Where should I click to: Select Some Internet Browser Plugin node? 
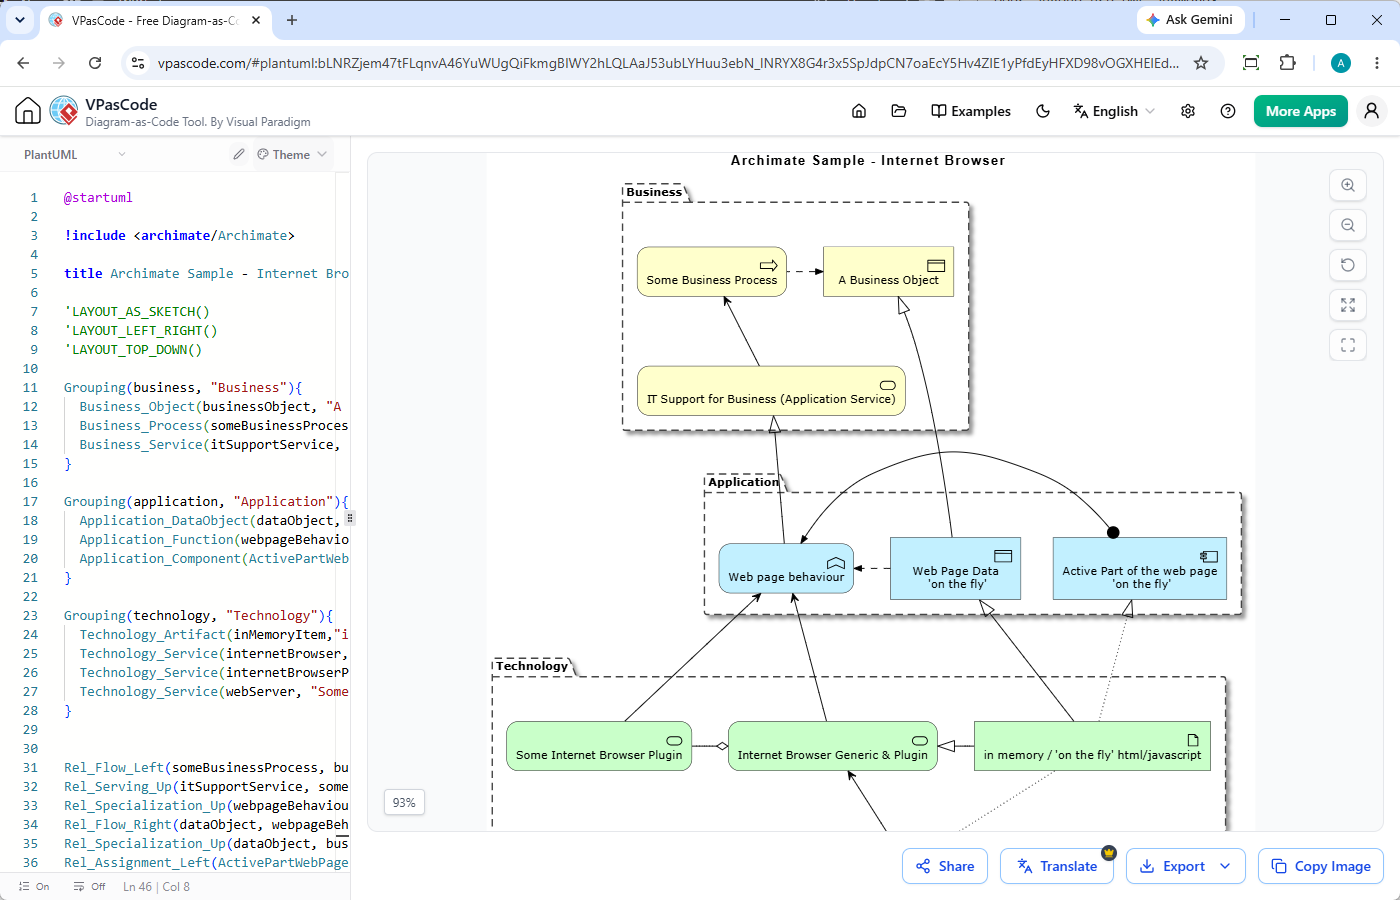599,746
